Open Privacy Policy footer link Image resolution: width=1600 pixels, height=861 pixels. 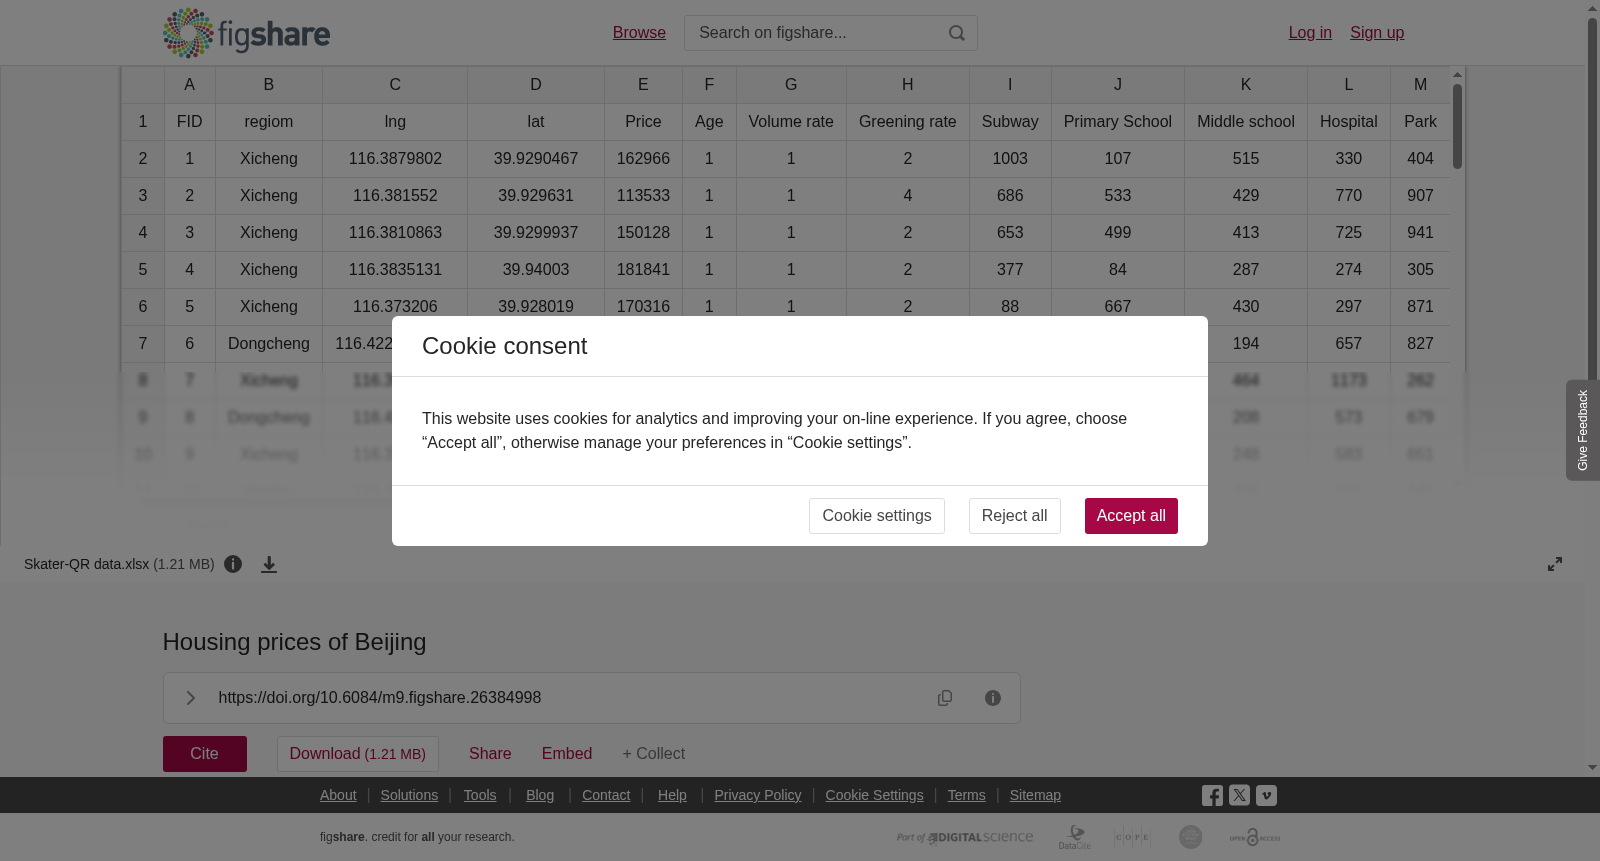coord(758,795)
